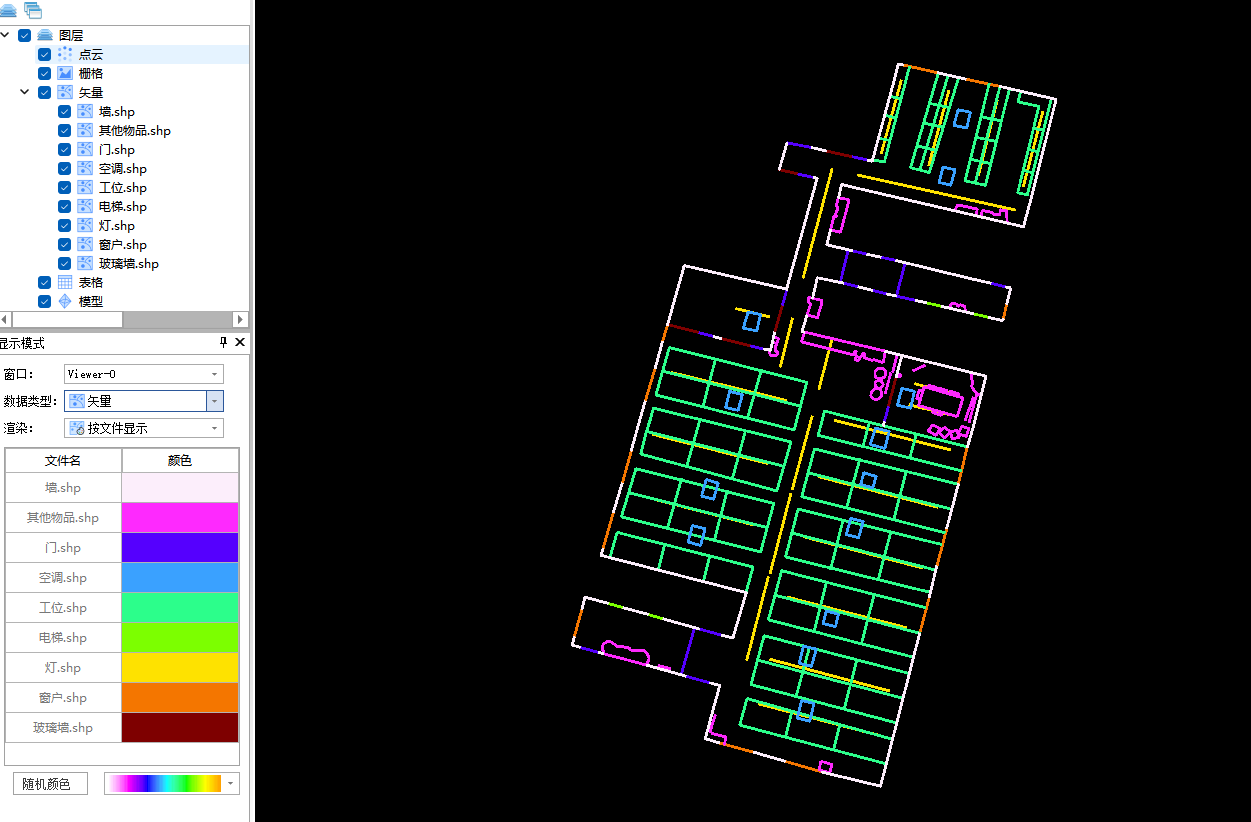
Task: Change the color swatch for 墙.shp
Action: tap(180, 488)
